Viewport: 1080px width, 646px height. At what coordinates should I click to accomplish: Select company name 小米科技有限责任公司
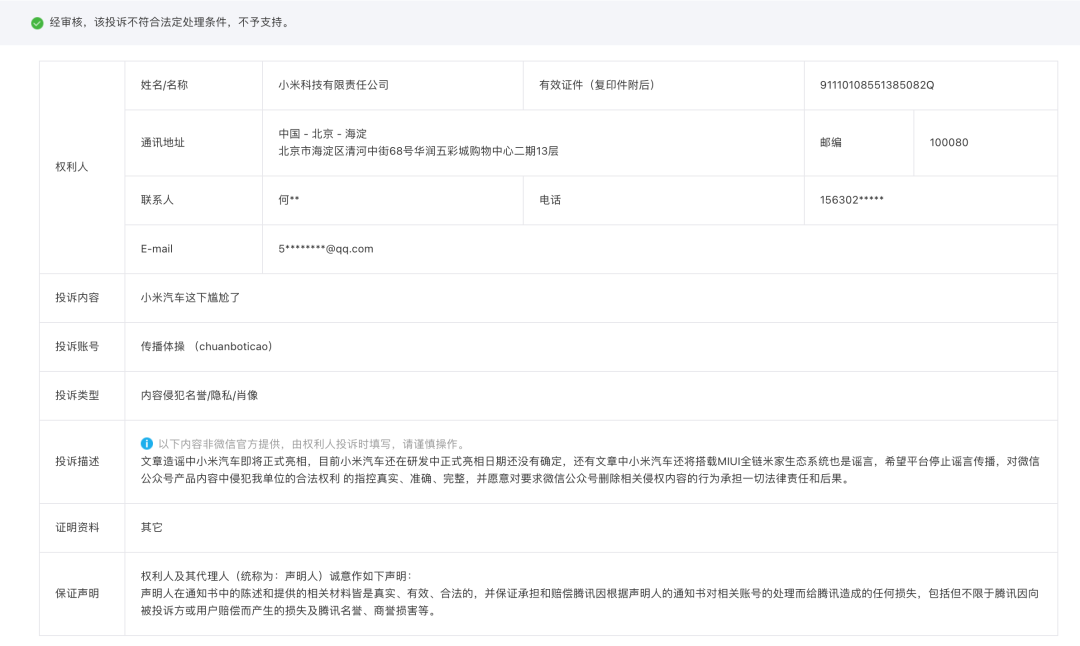[333, 85]
